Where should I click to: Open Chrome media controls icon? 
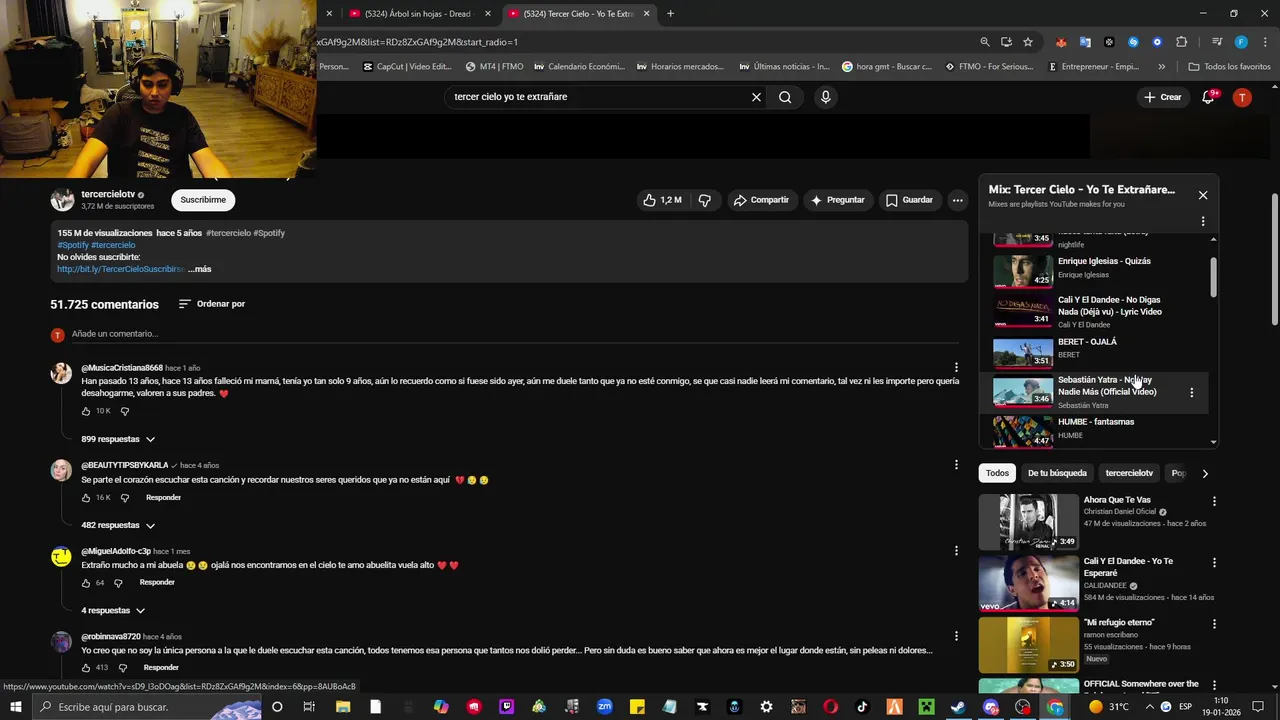pyautogui.click(x=1217, y=42)
